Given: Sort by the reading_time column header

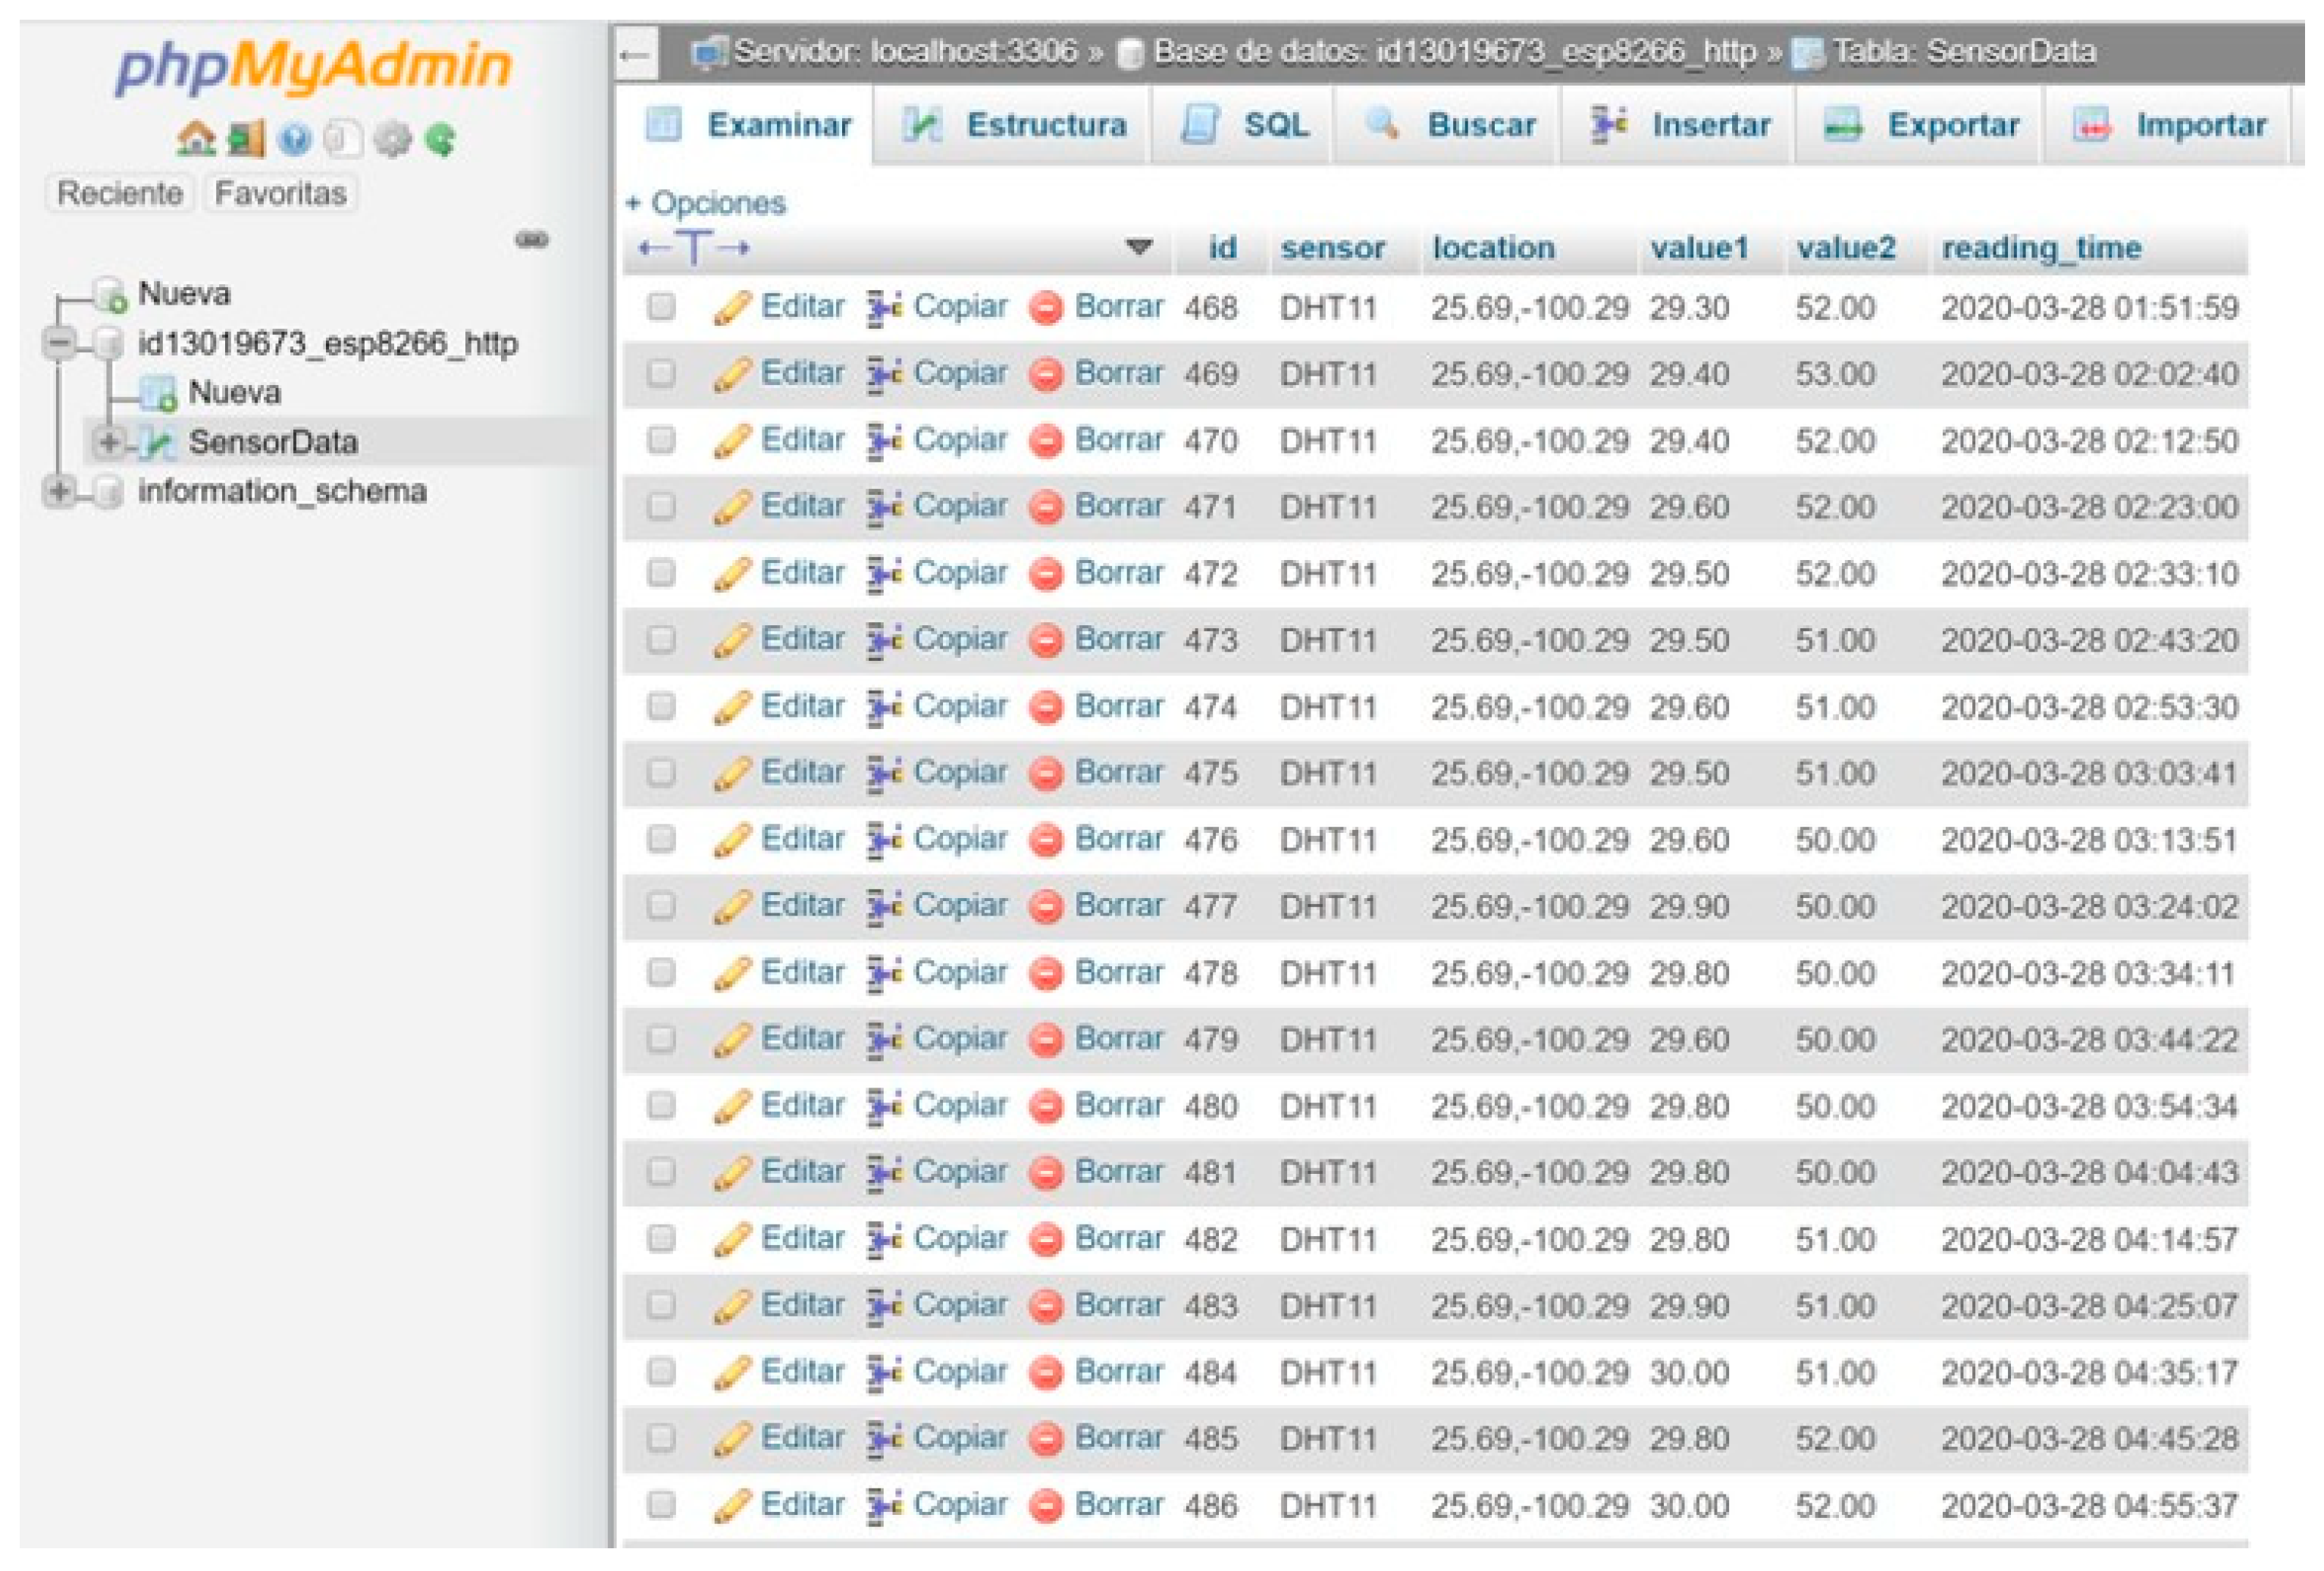Looking at the screenshot, I should 2041,248.
